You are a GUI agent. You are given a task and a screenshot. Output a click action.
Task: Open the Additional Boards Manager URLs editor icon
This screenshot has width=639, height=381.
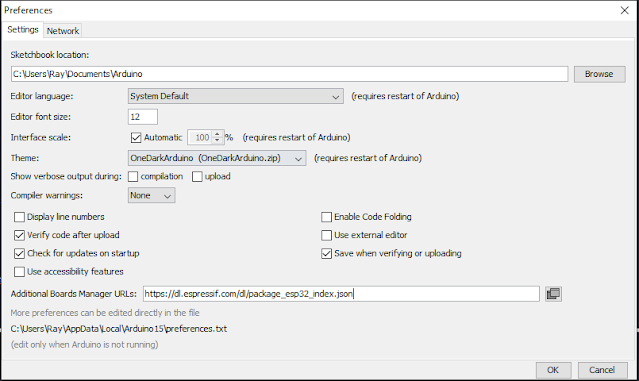pyautogui.click(x=553, y=294)
